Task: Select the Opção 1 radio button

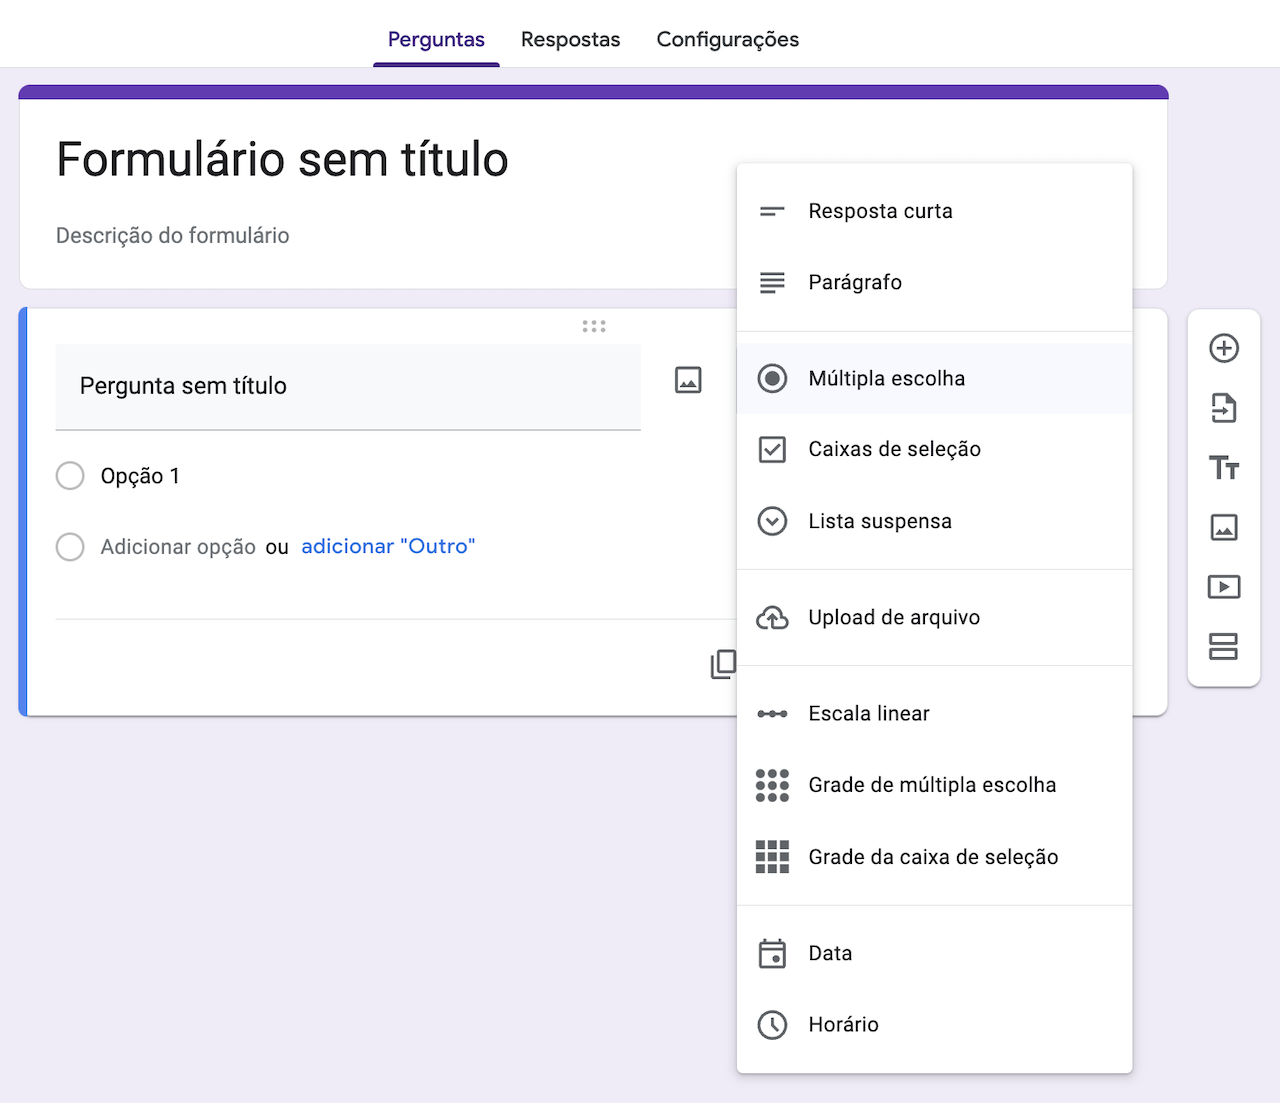Action: [x=70, y=476]
